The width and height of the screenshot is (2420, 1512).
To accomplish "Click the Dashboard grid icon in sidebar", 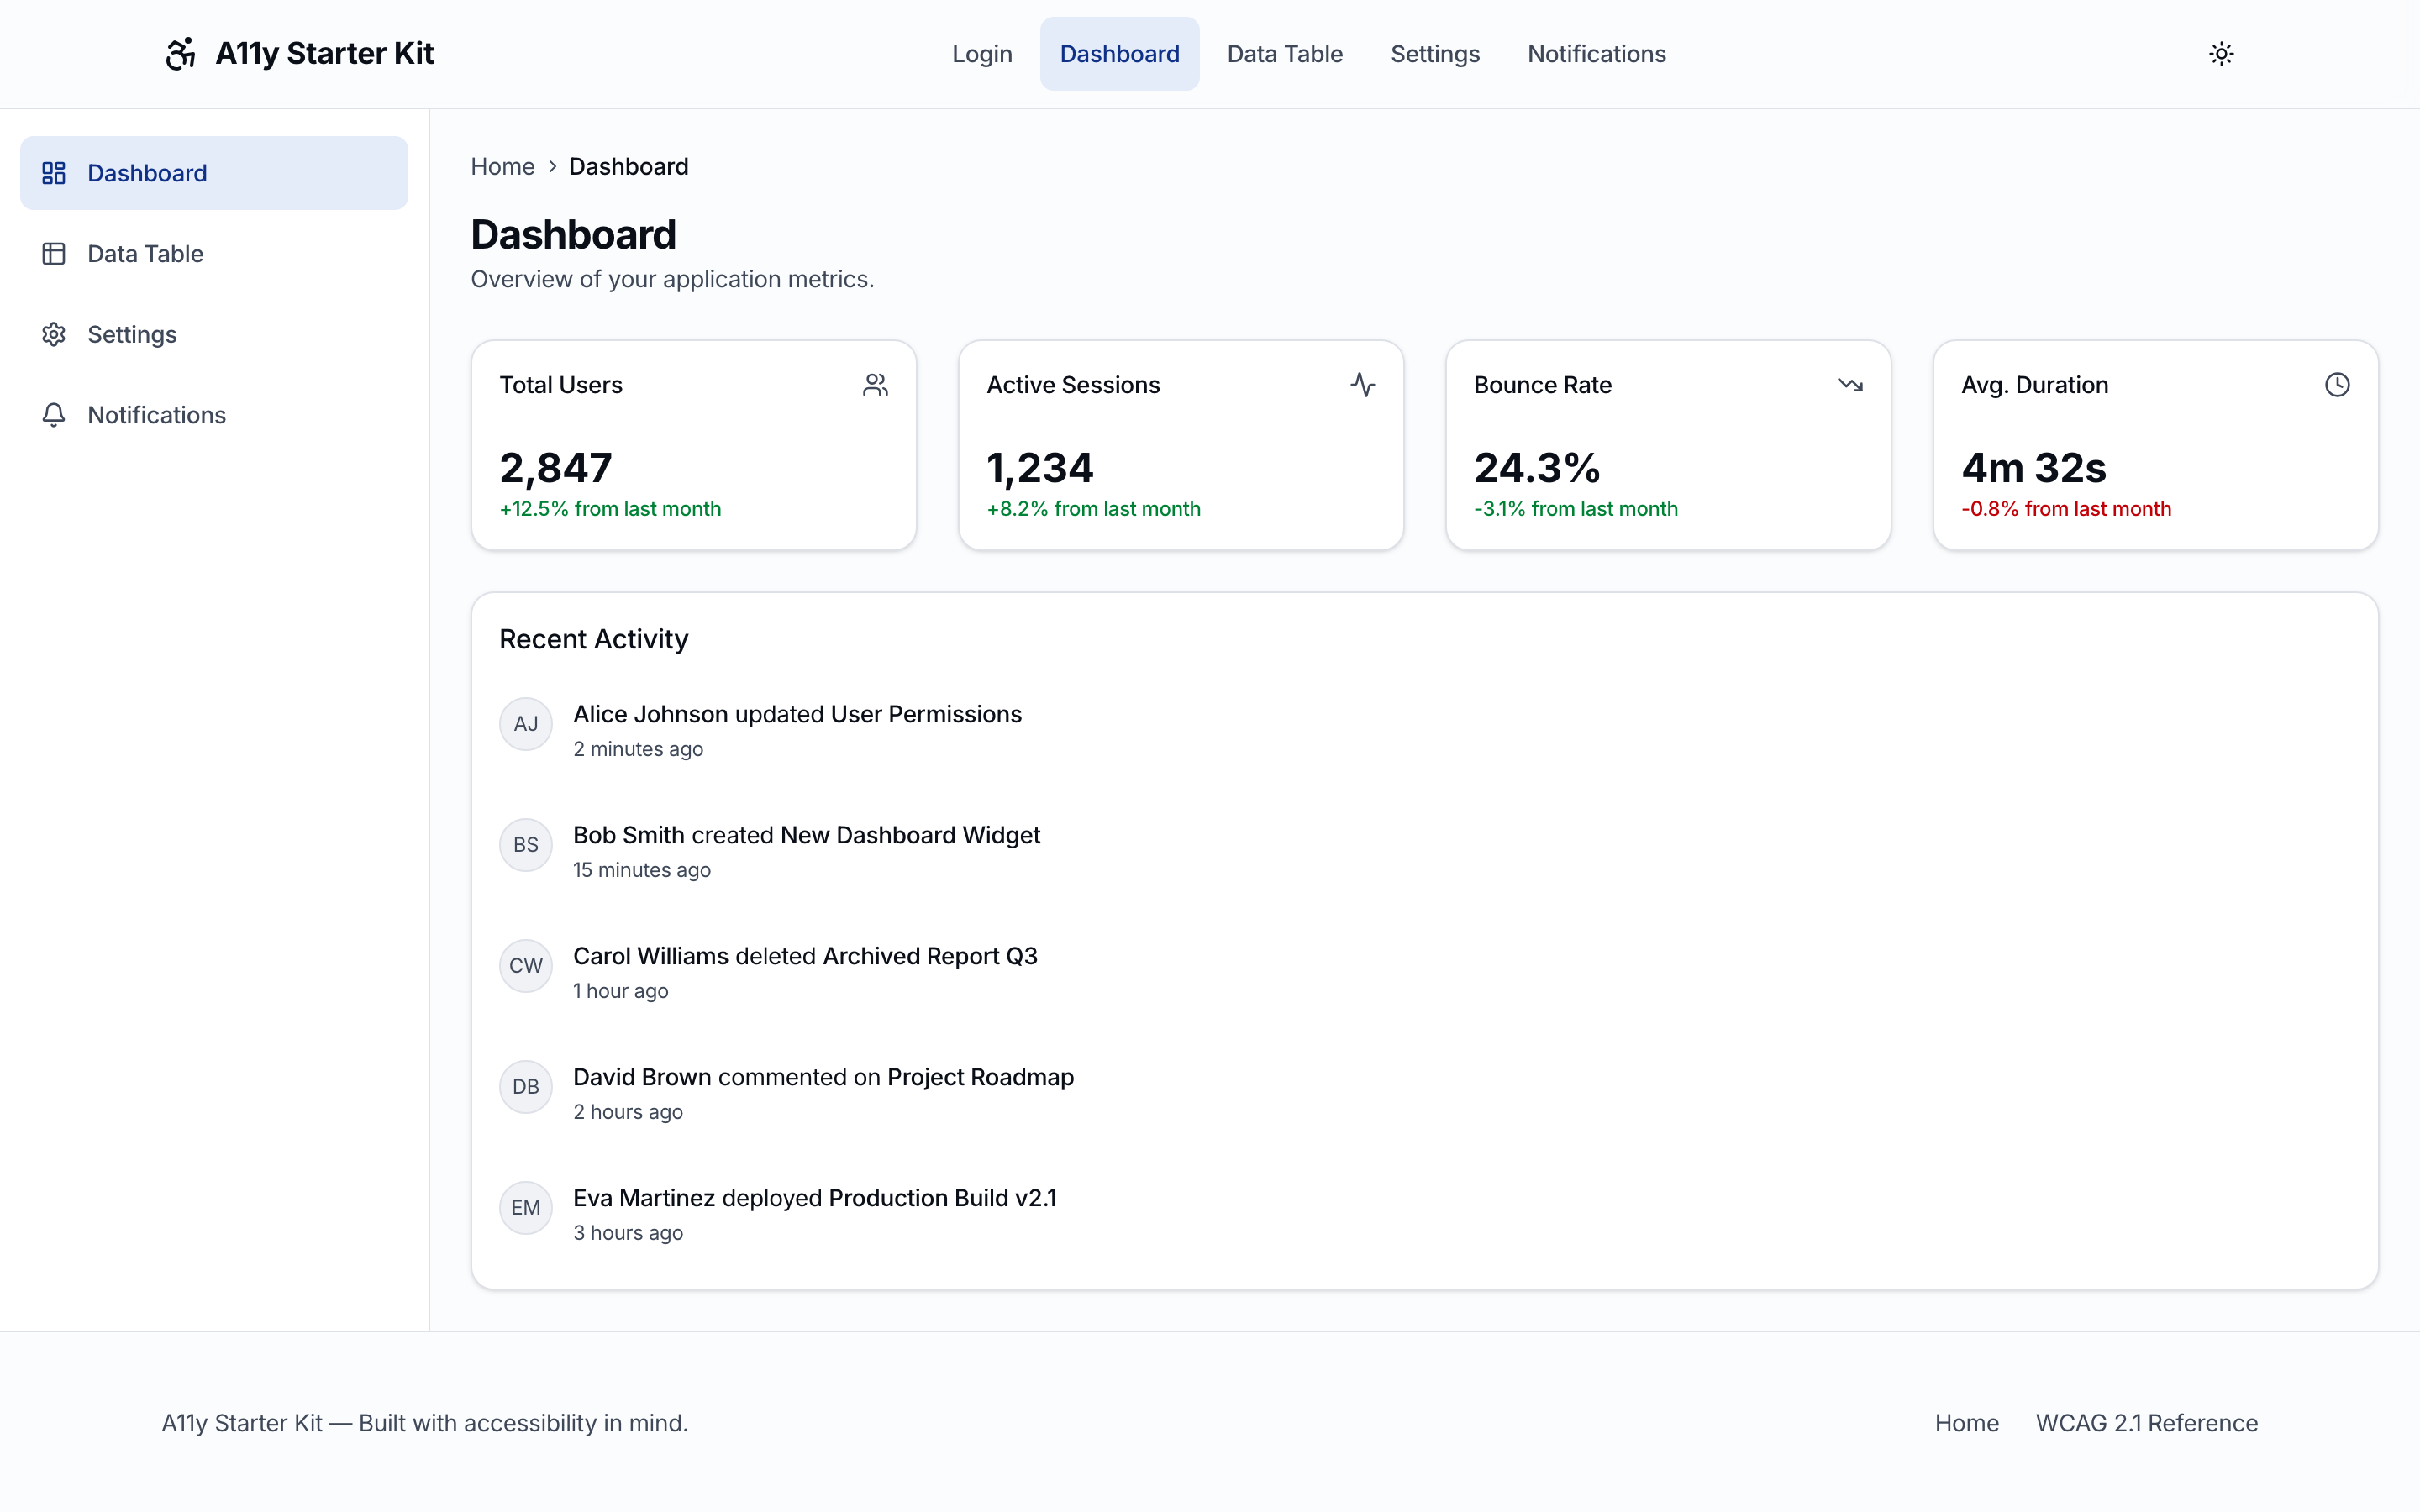I will [x=54, y=173].
